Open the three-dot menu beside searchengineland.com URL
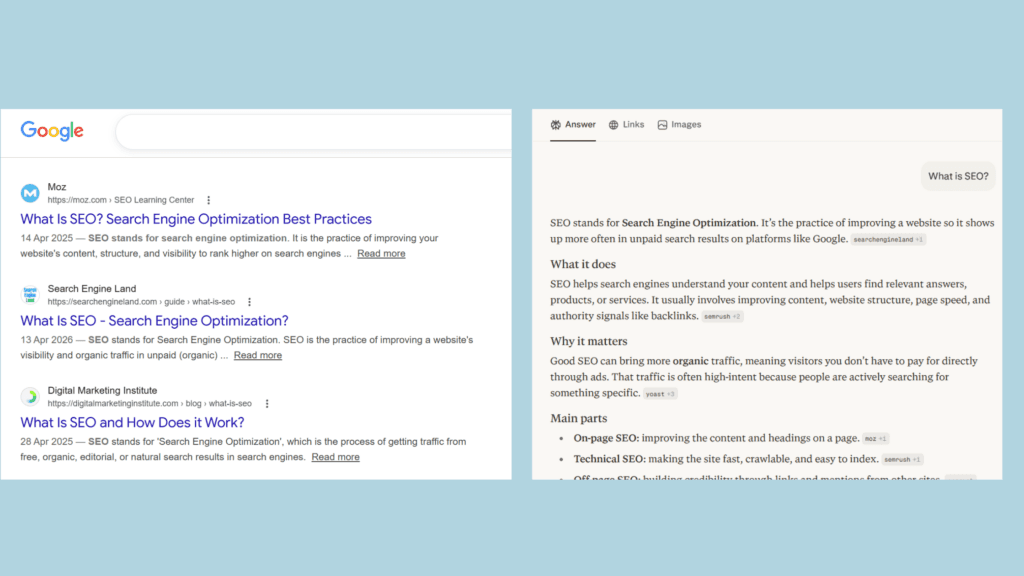 coord(249,302)
